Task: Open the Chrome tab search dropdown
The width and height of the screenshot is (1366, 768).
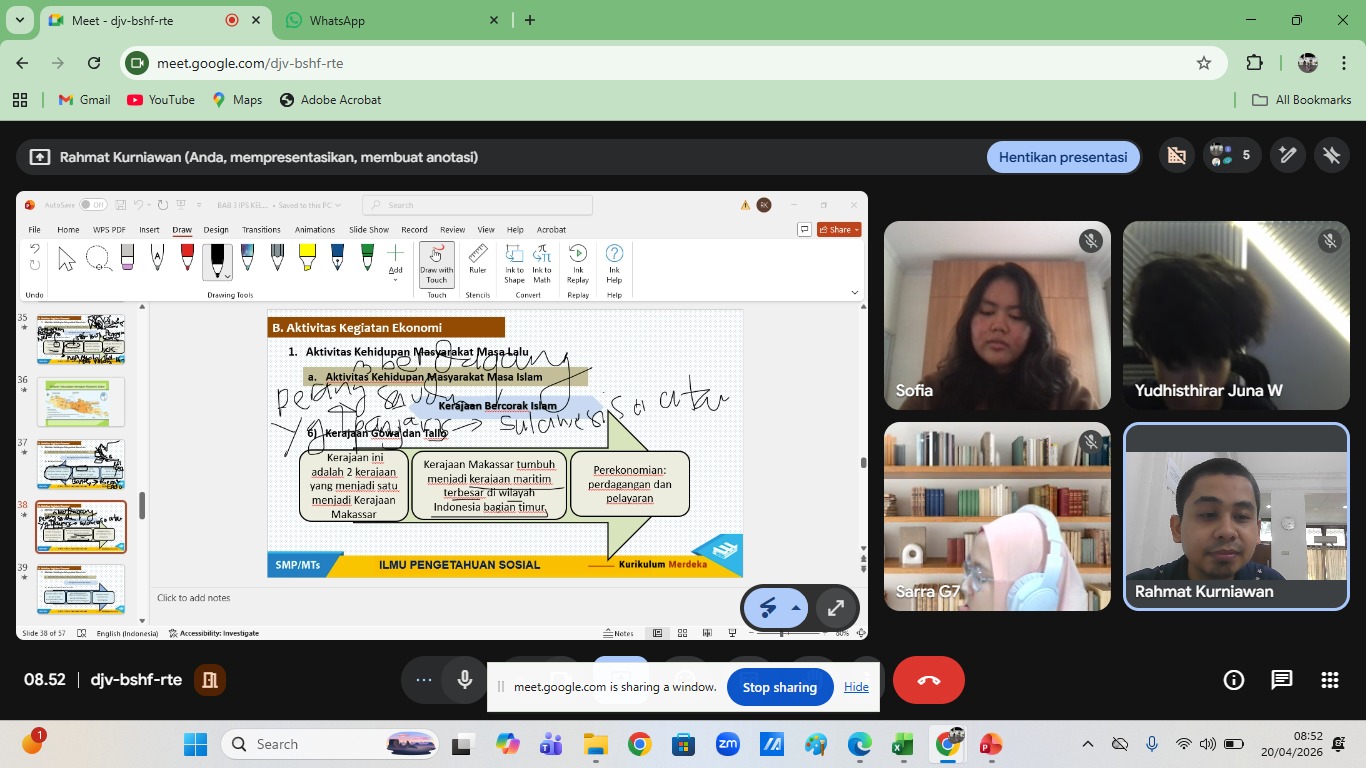Action: click(19, 20)
